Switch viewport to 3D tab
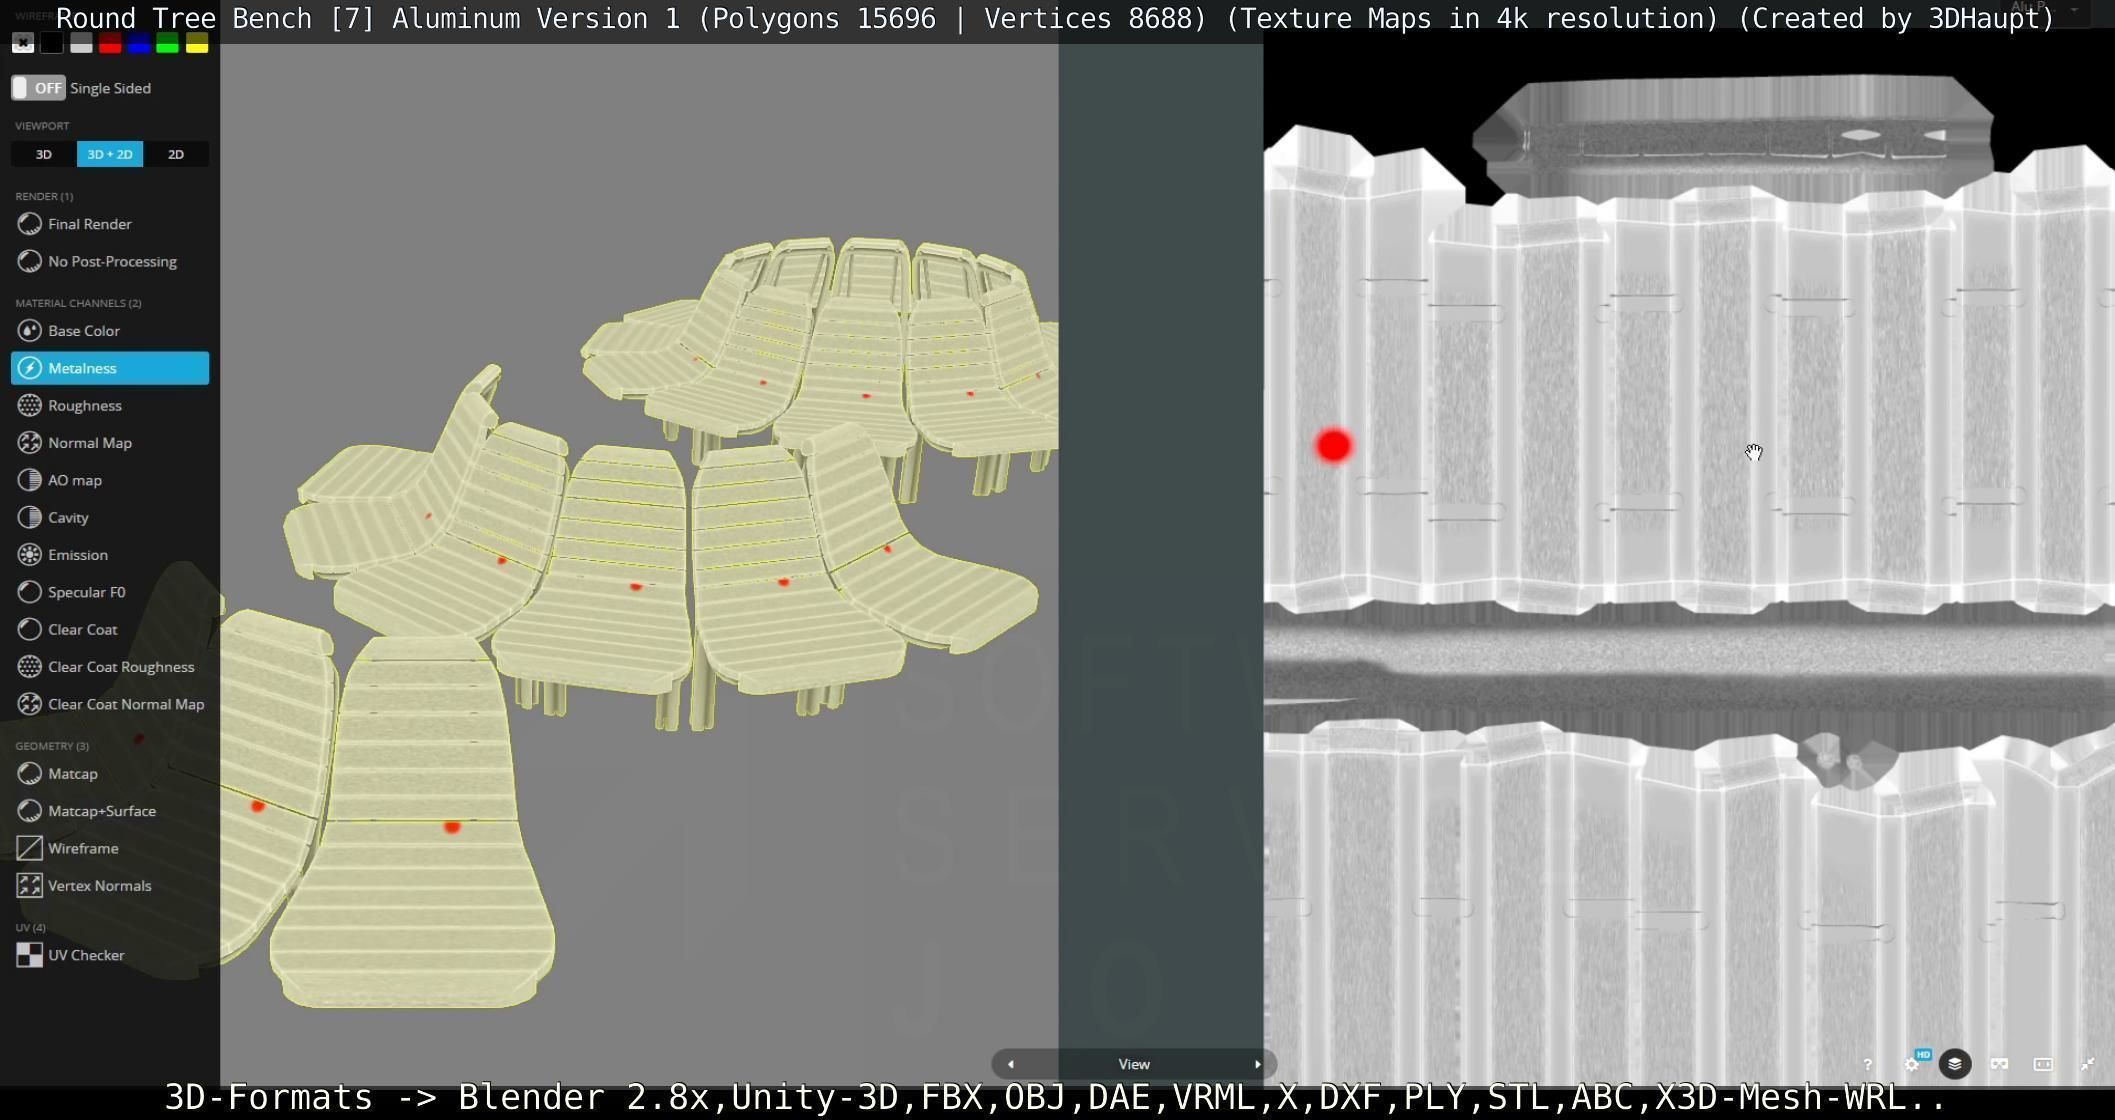2115x1120 pixels. 43,154
